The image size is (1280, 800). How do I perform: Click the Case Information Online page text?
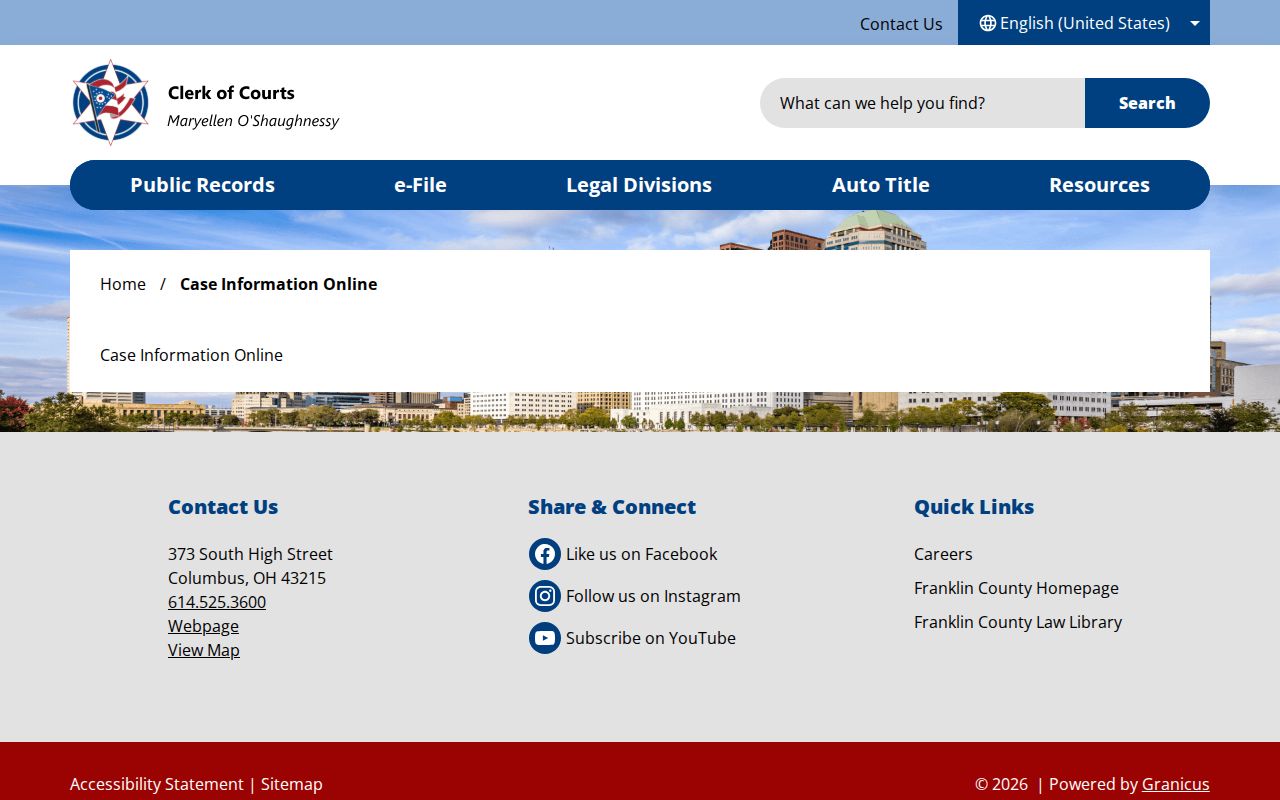(x=191, y=355)
